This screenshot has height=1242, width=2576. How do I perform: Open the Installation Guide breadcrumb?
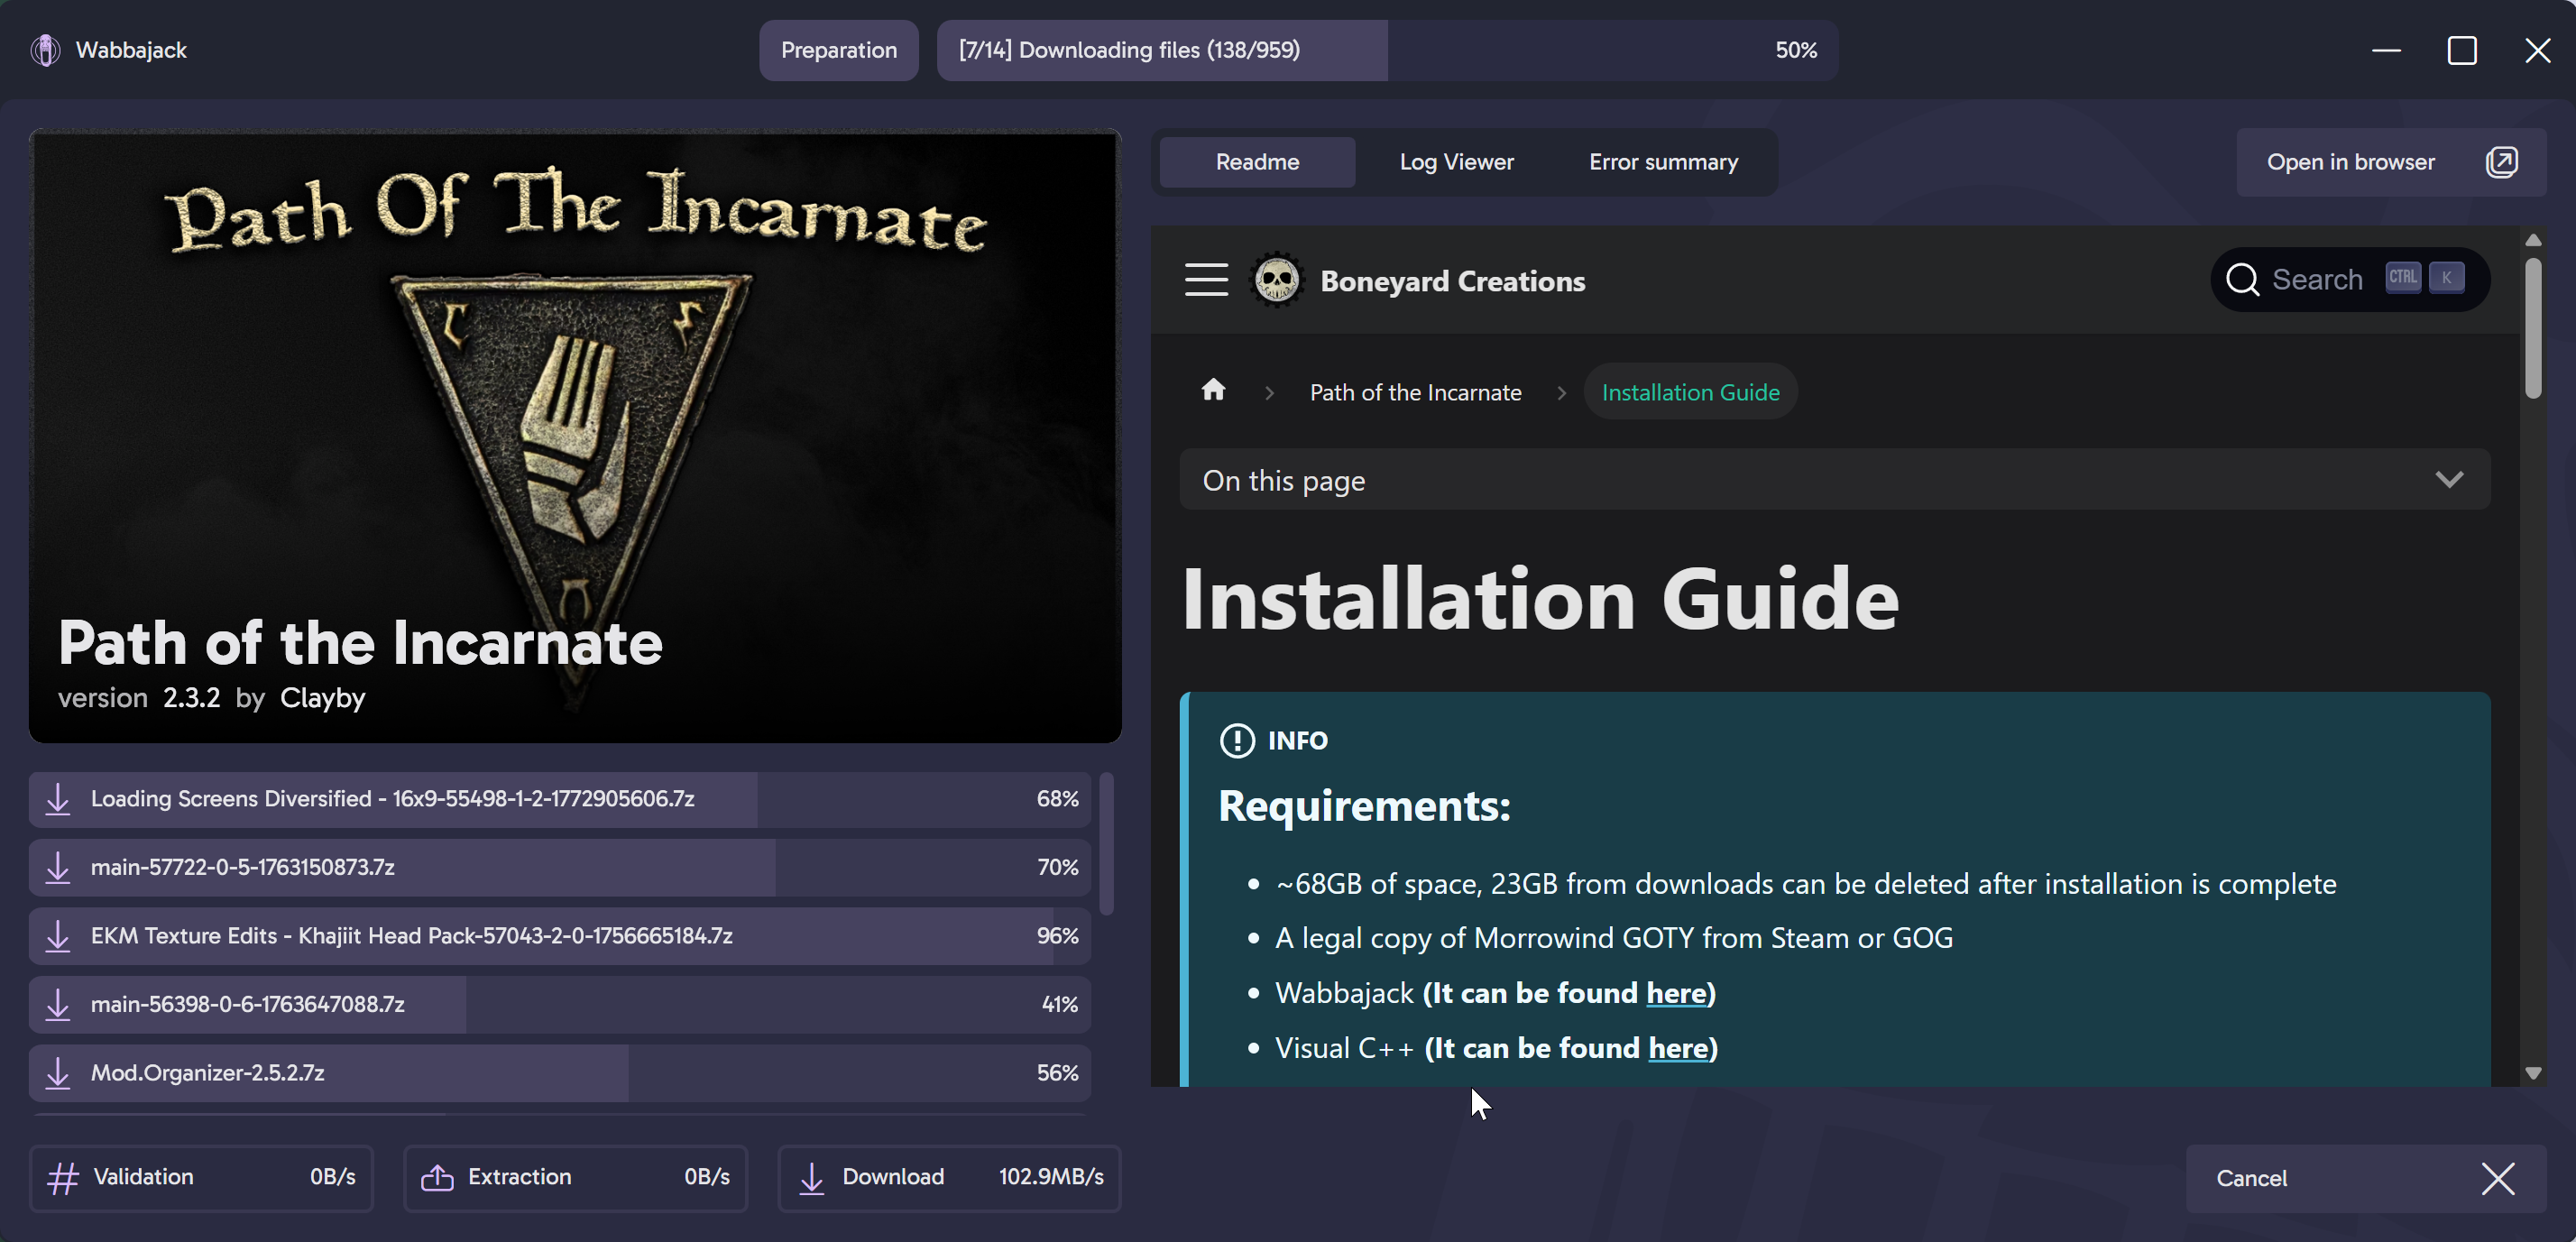[x=1690, y=392]
